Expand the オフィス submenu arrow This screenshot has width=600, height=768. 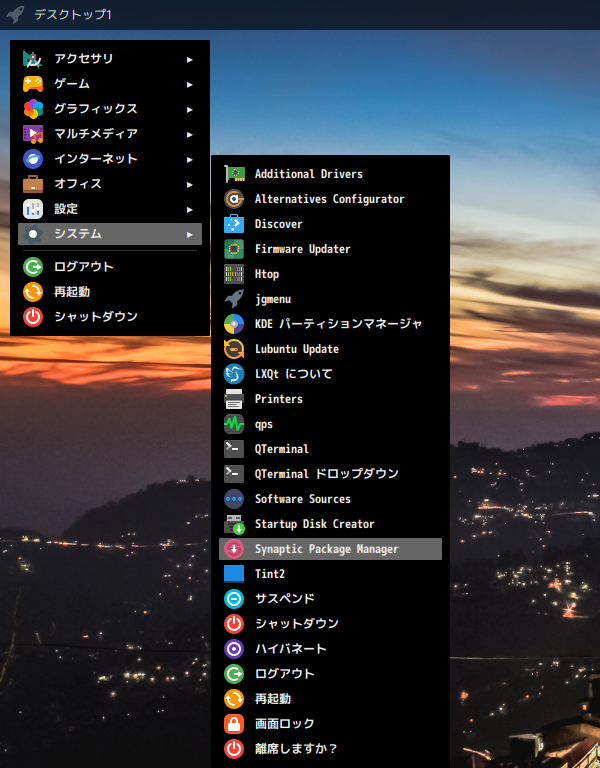(190, 185)
